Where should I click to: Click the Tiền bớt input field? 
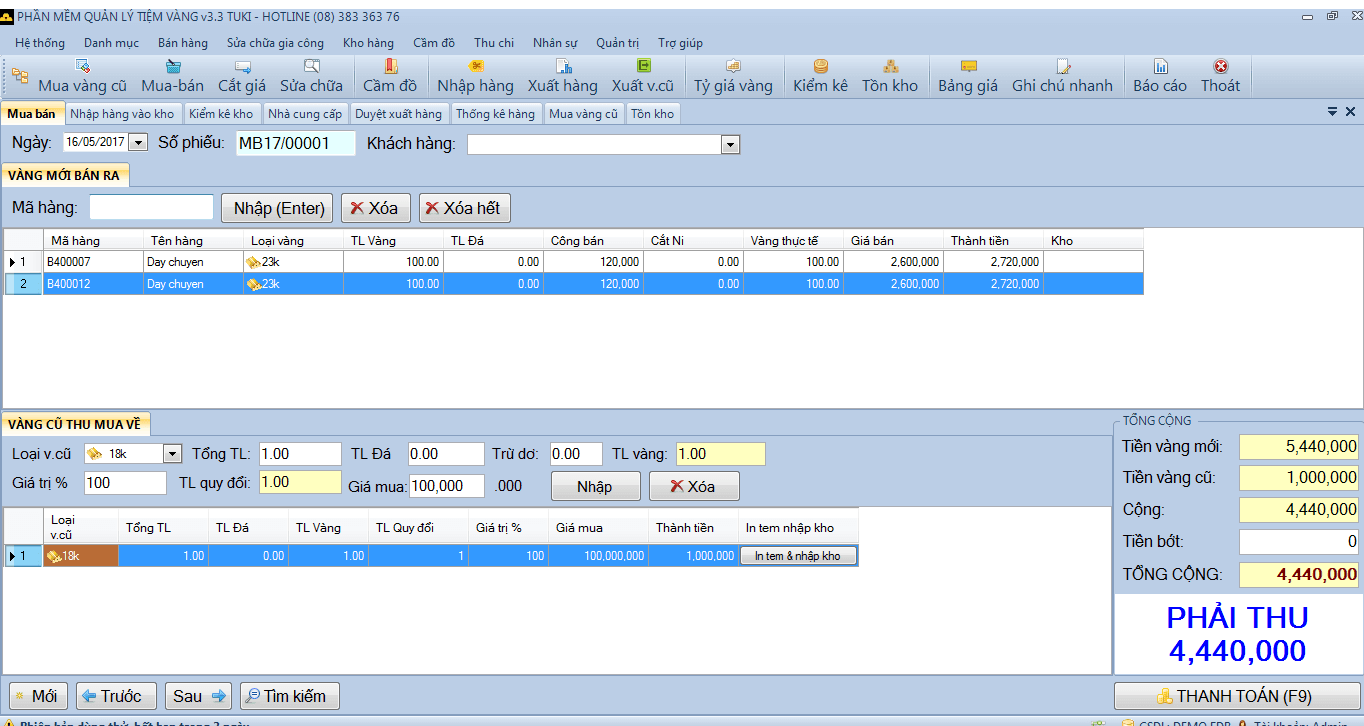click(x=1299, y=542)
